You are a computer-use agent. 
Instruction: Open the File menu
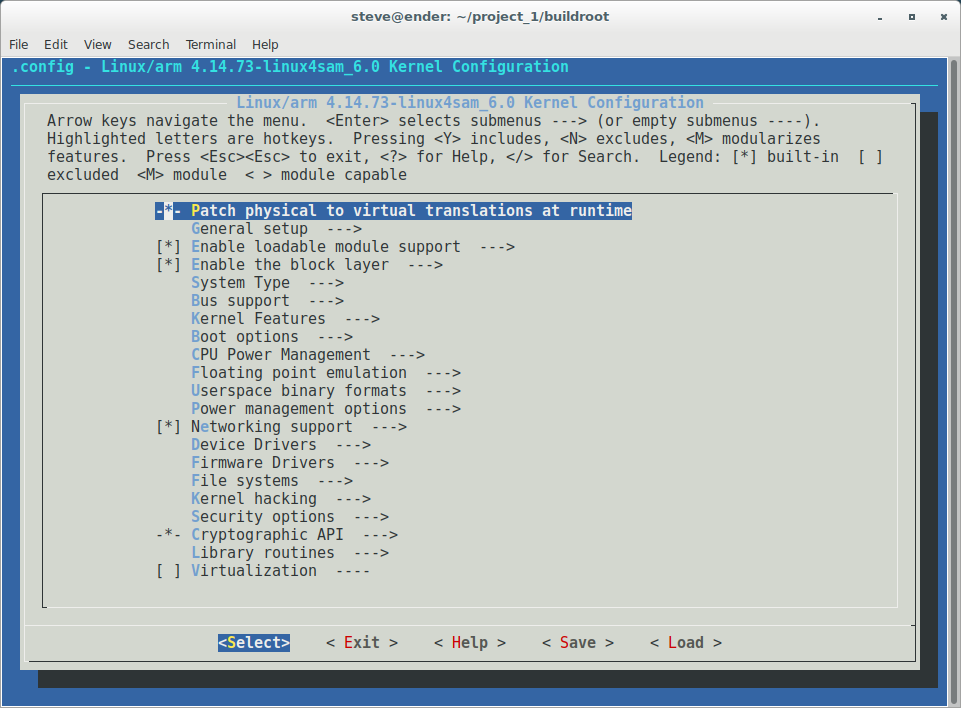pos(18,44)
